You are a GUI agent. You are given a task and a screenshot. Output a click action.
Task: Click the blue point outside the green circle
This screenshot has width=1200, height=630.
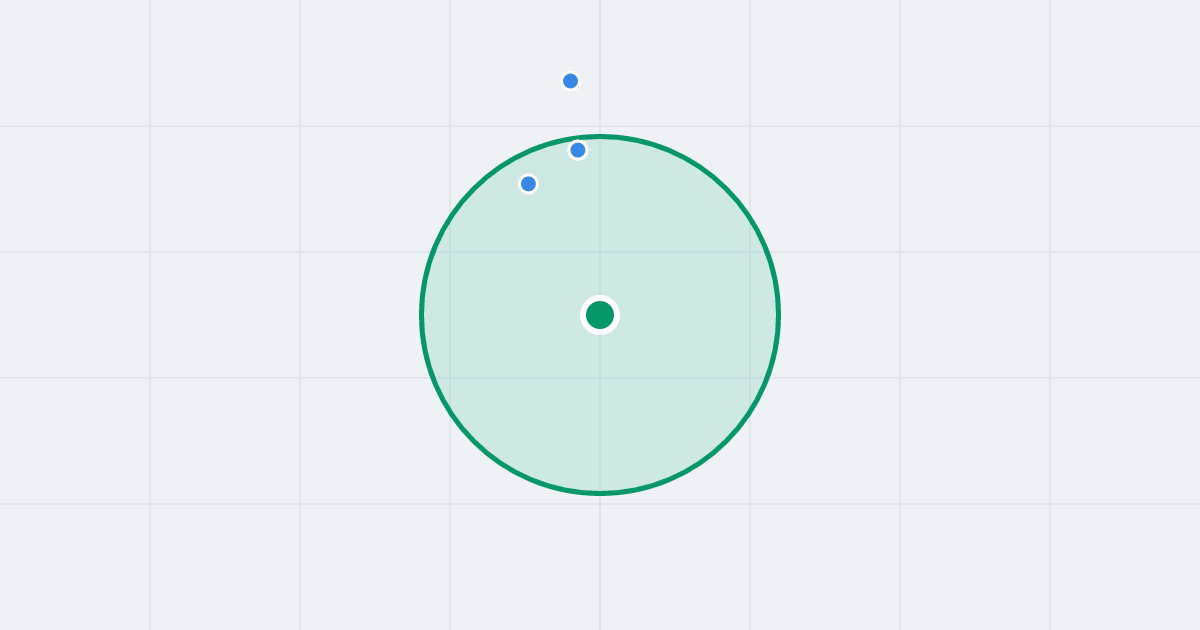[570, 81]
